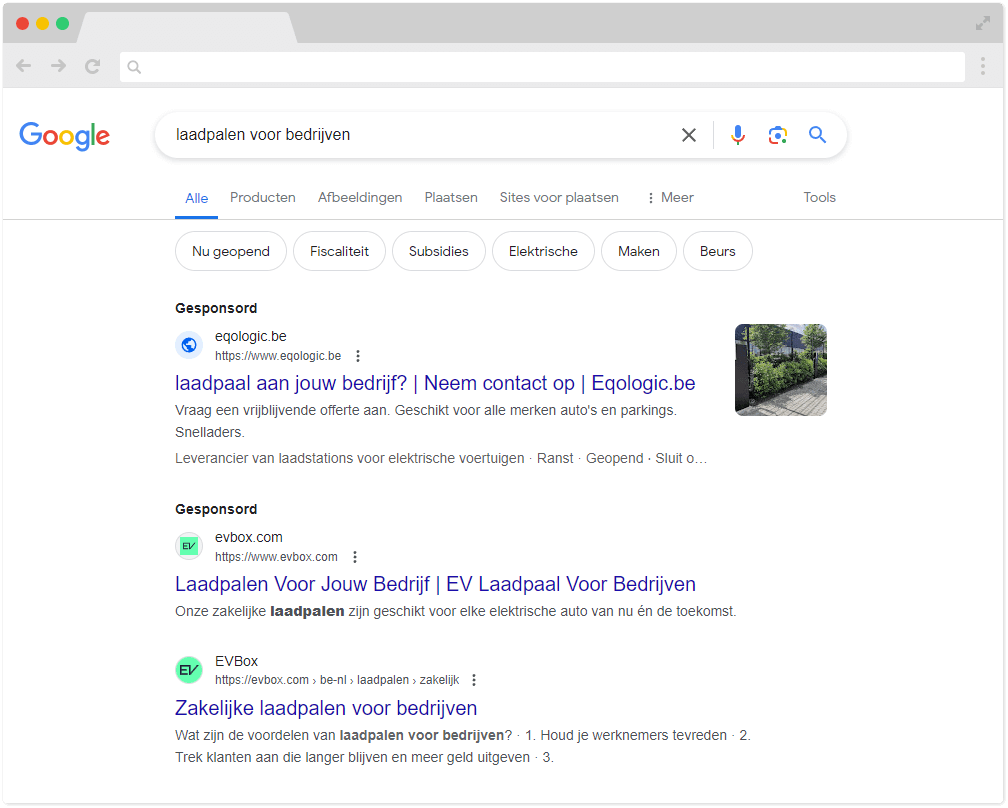Clear the search query with X
1008x808 pixels.
688,135
